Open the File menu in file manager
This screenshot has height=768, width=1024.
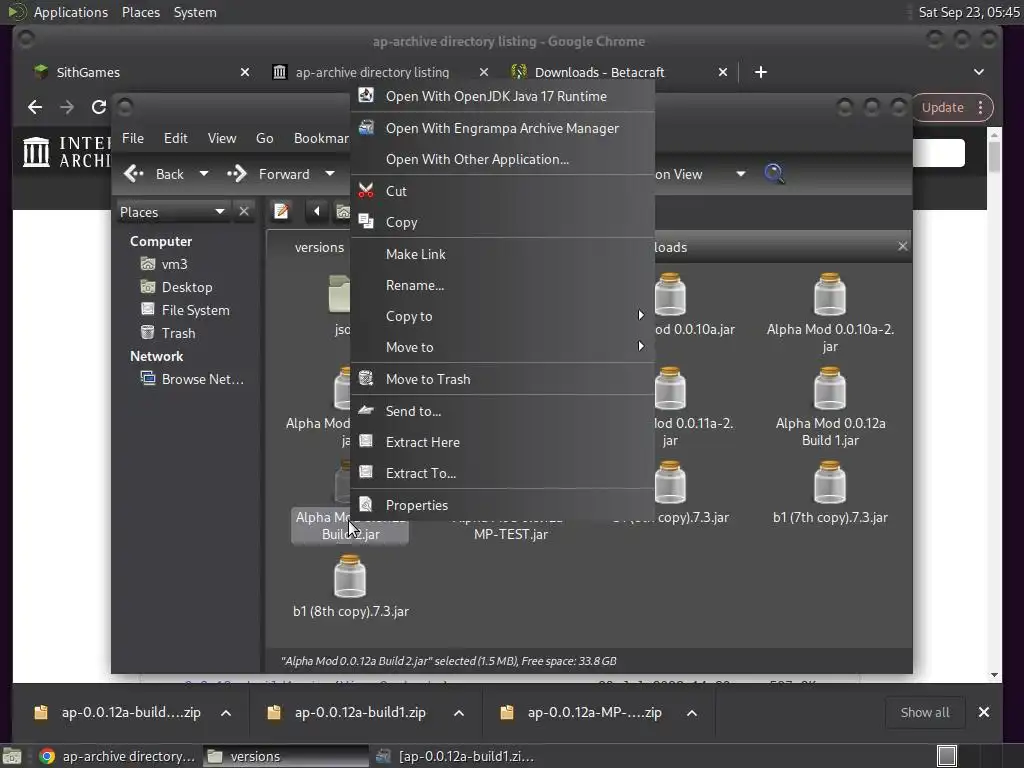click(x=133, y=138)
